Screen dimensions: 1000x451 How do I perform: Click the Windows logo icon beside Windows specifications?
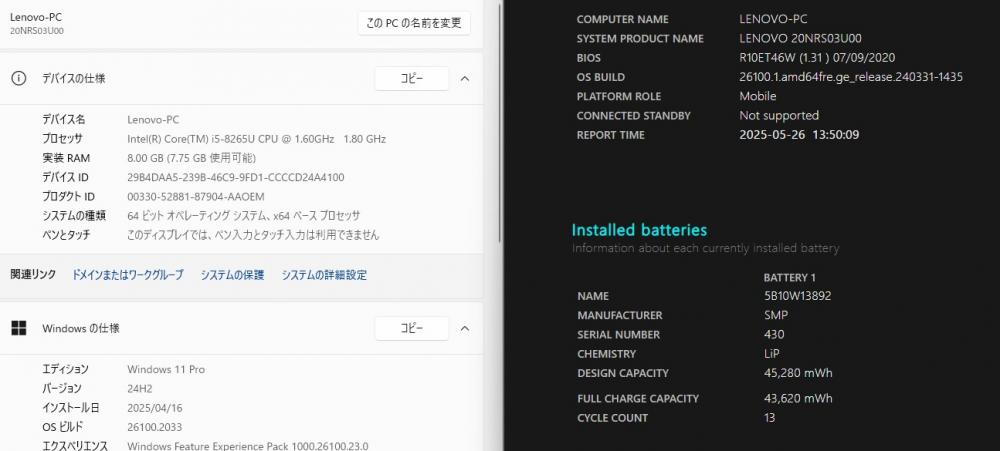pyautogui.click(x=19, y=329)
